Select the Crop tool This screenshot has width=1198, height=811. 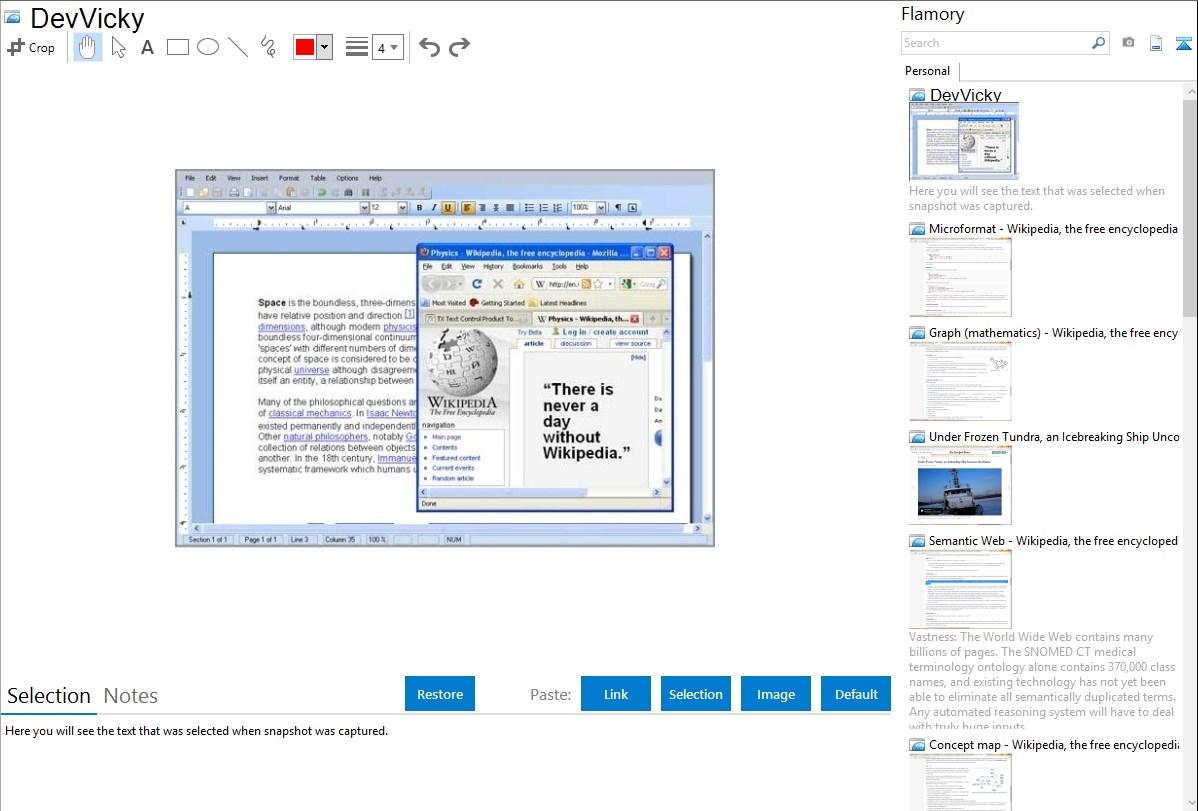coord(31,47)
